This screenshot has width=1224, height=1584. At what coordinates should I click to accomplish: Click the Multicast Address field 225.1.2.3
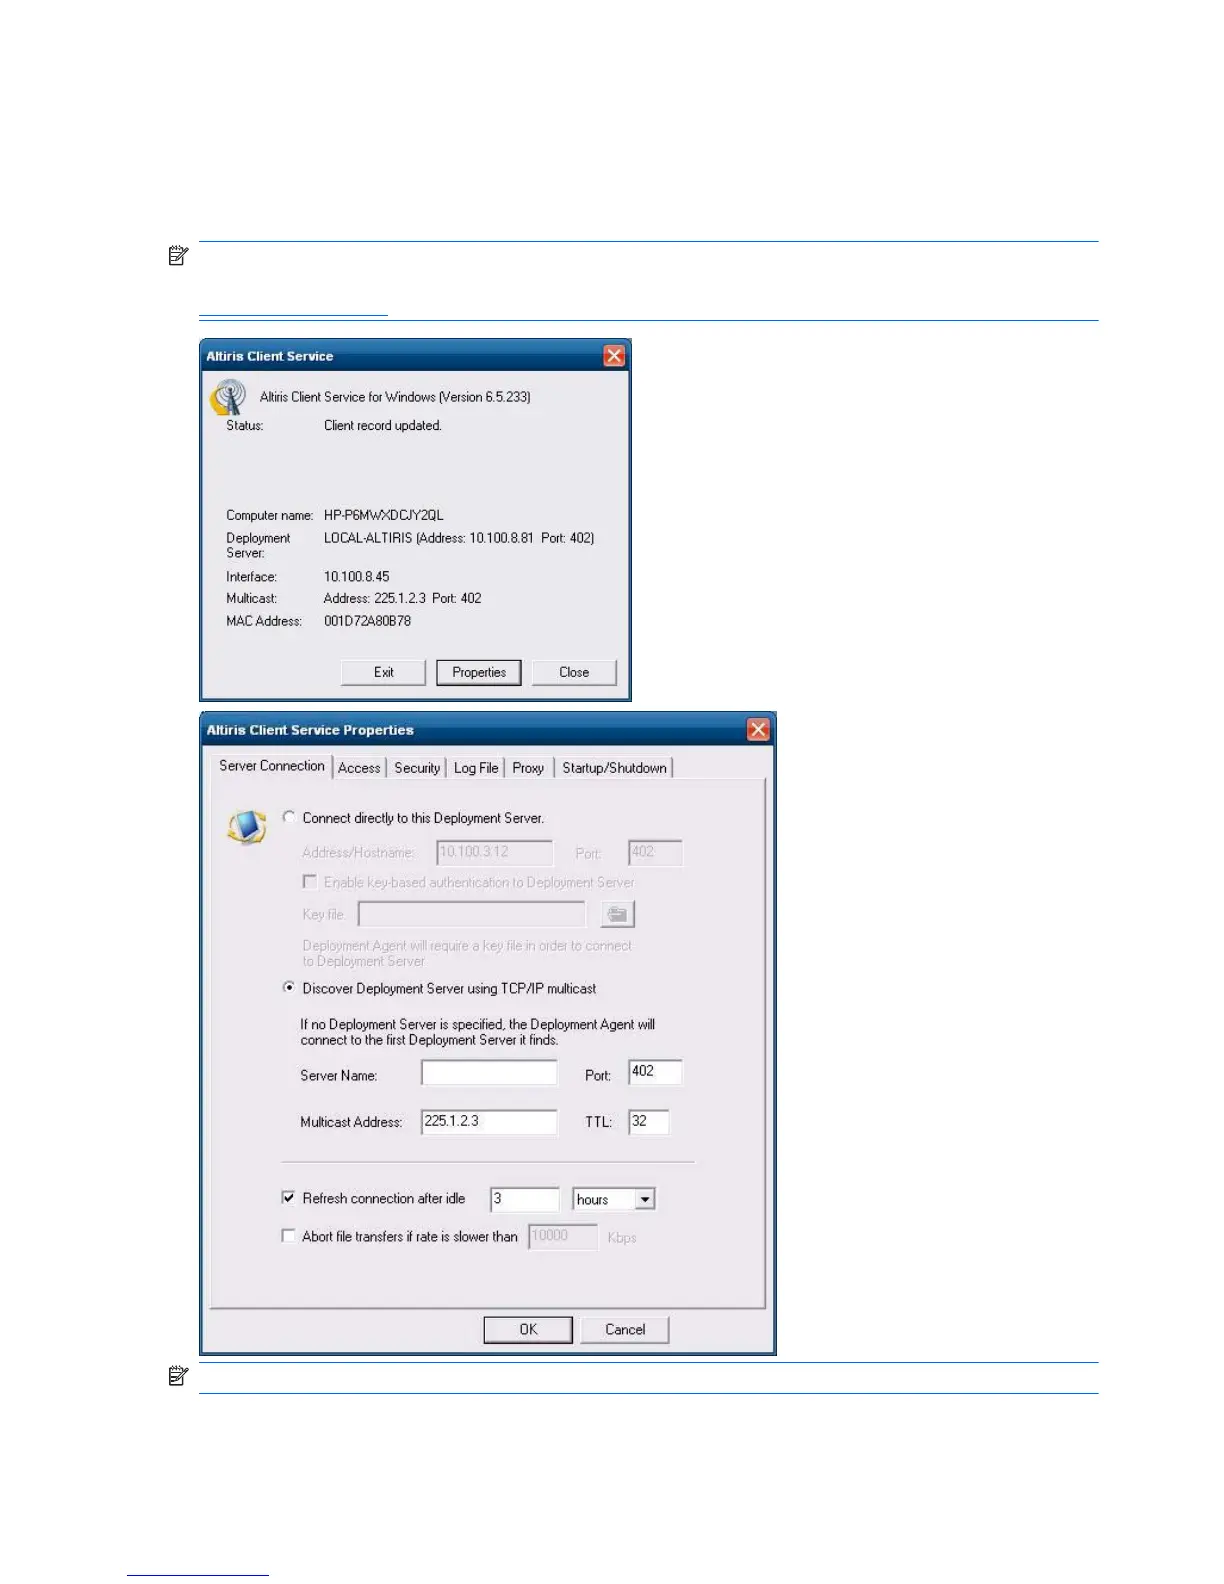[489, 1122]
